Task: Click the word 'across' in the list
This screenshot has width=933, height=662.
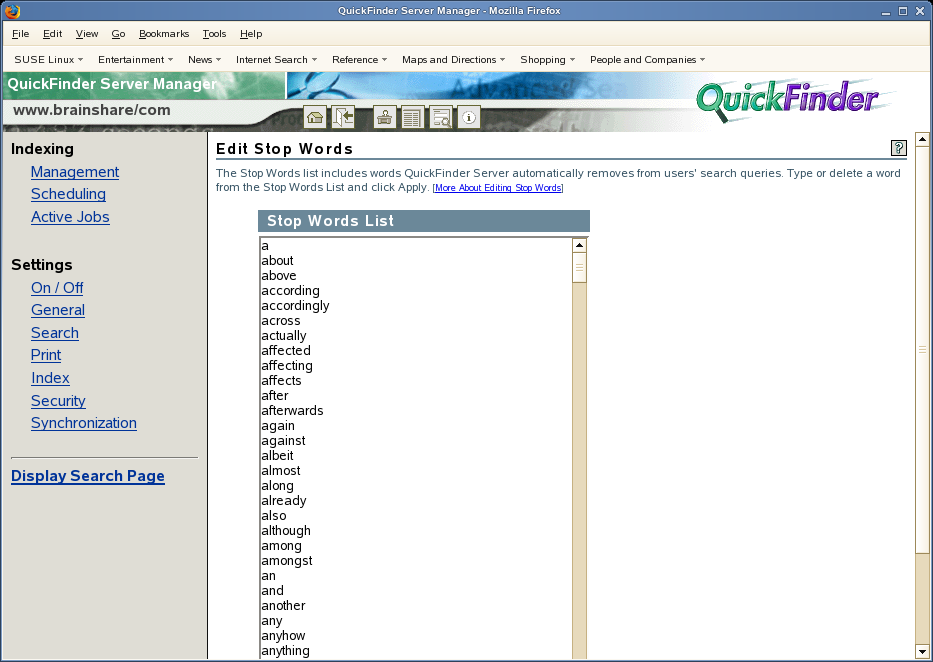Action: pyautogui.click(x=281, y=321)
